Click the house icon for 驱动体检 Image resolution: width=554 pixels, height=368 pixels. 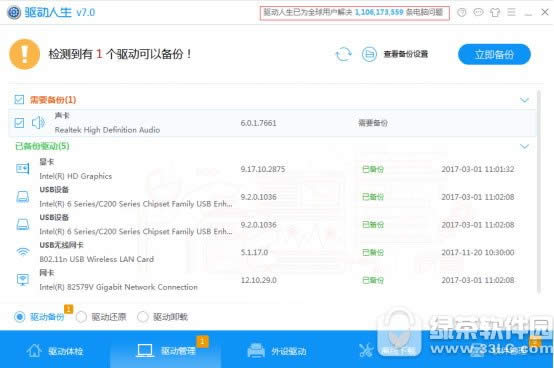34,350
